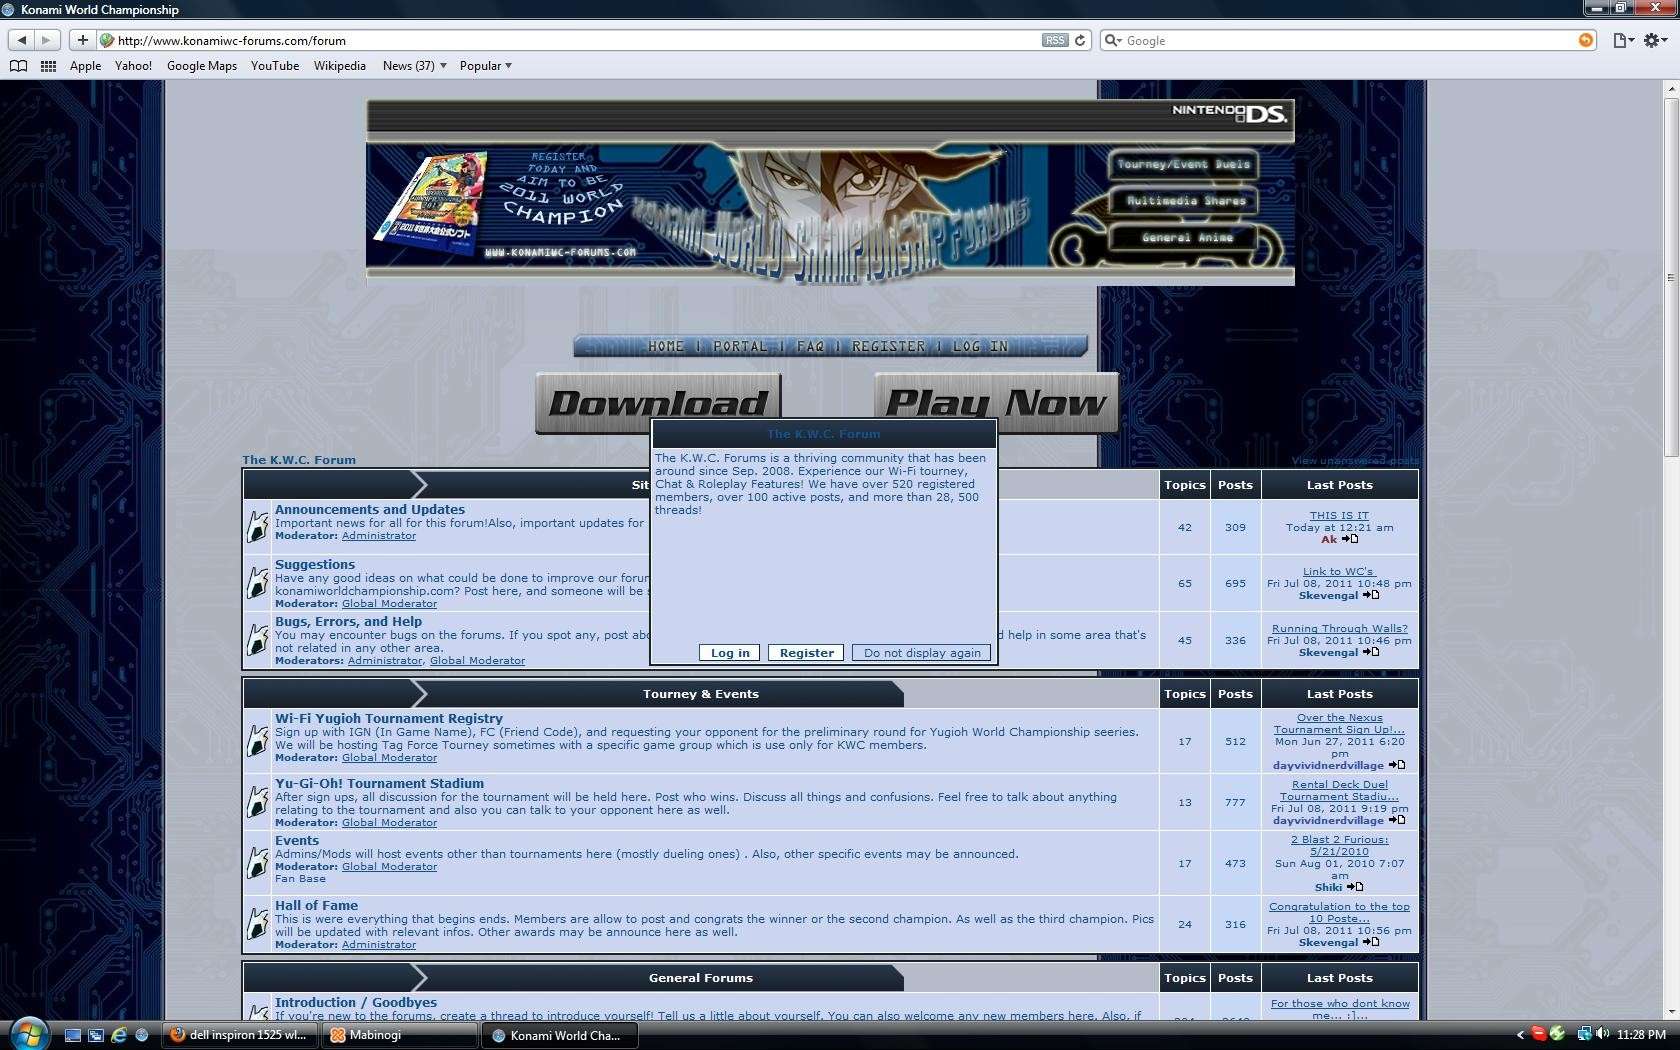This screenshot has height=1050, width=1680.
Task: Click the Google search magnifier dropdown
Action: 1113,41
